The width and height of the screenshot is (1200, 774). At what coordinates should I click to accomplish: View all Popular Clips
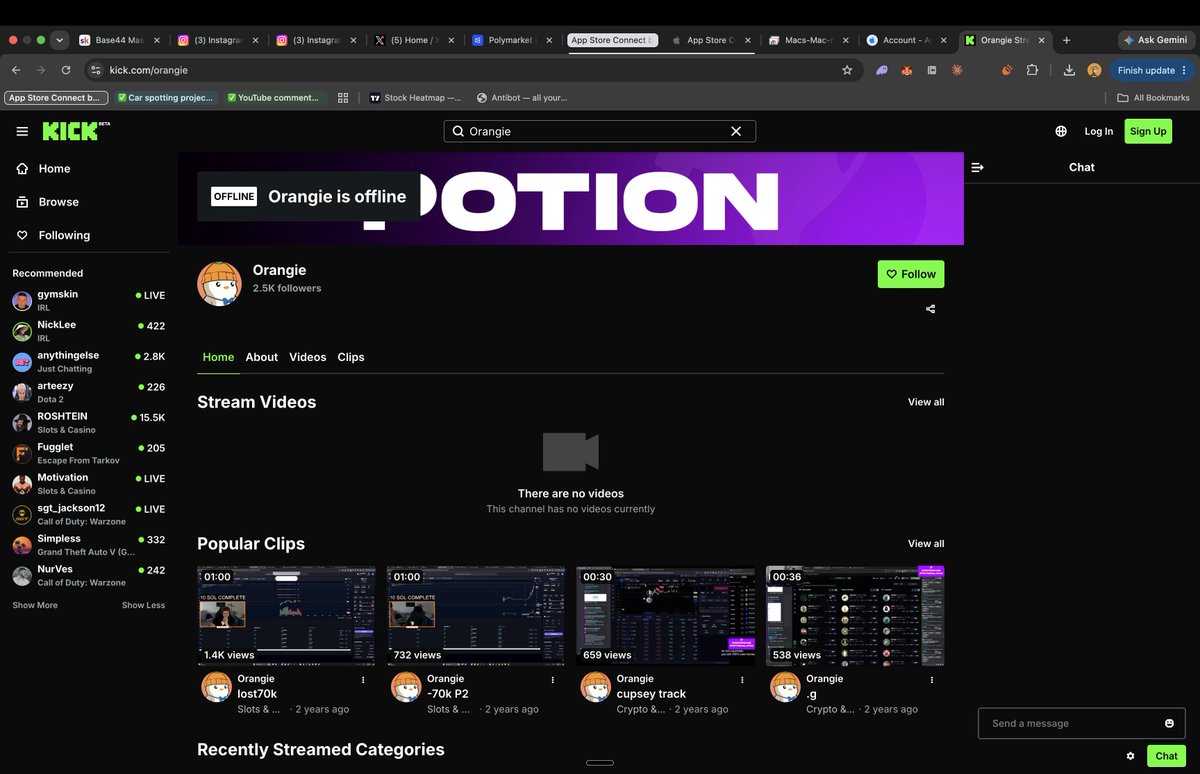tap(926, 544)
